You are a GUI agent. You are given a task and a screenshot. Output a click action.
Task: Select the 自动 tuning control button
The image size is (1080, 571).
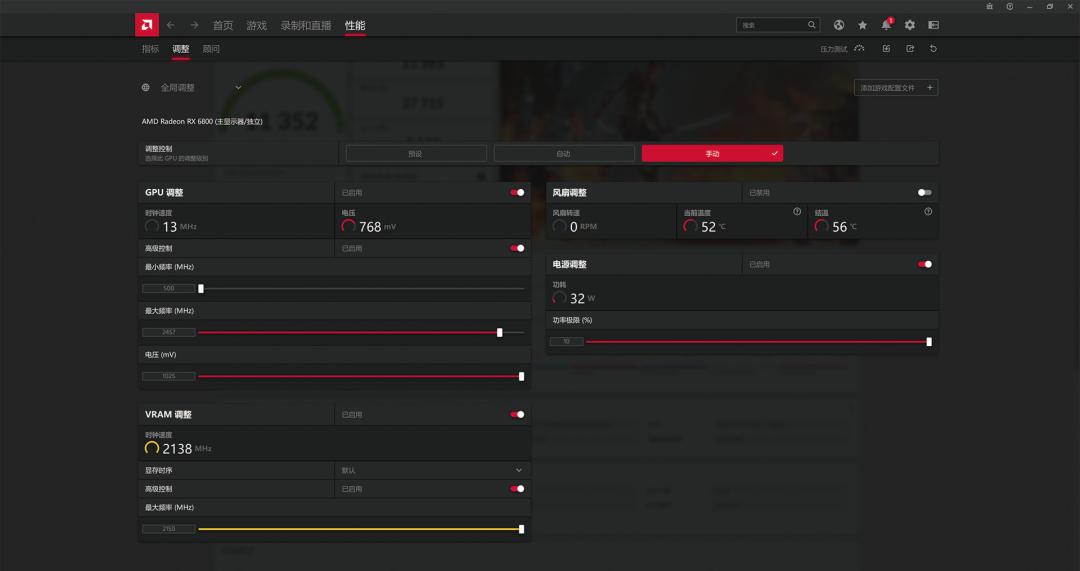point(564,154)
